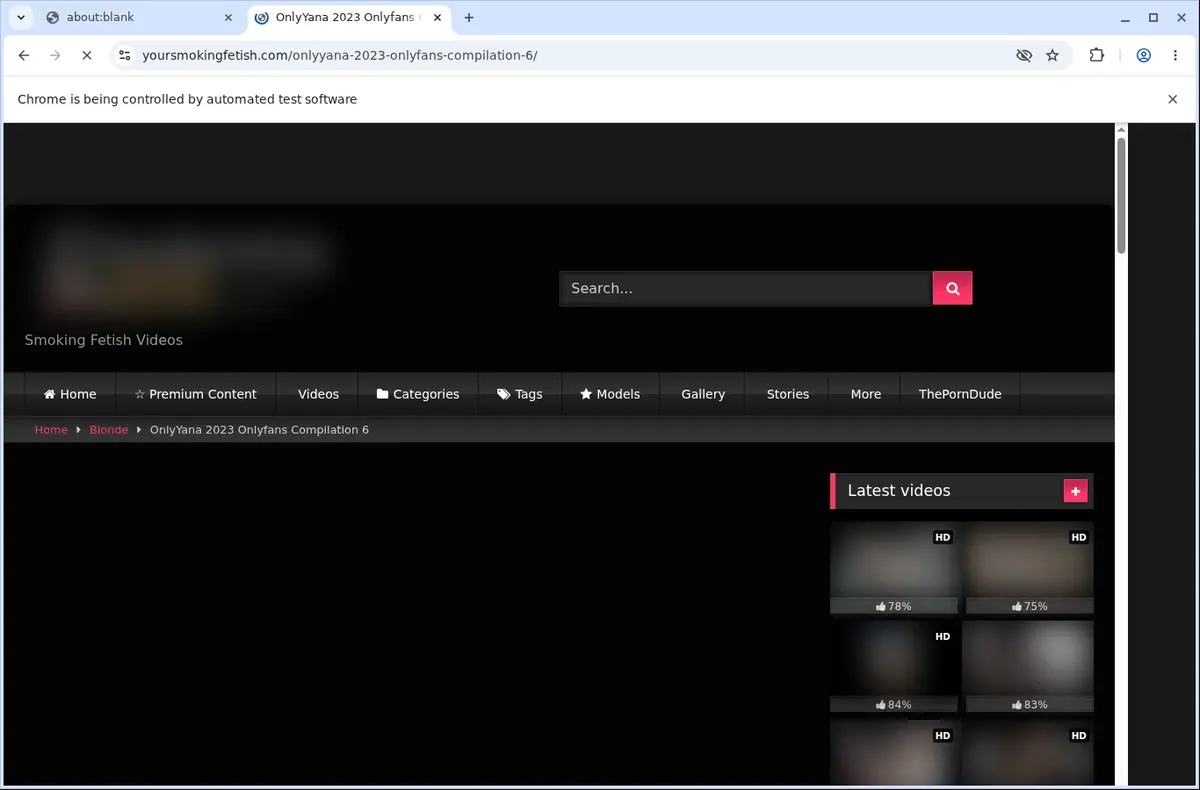Bookmark this page with the star

1052,56
